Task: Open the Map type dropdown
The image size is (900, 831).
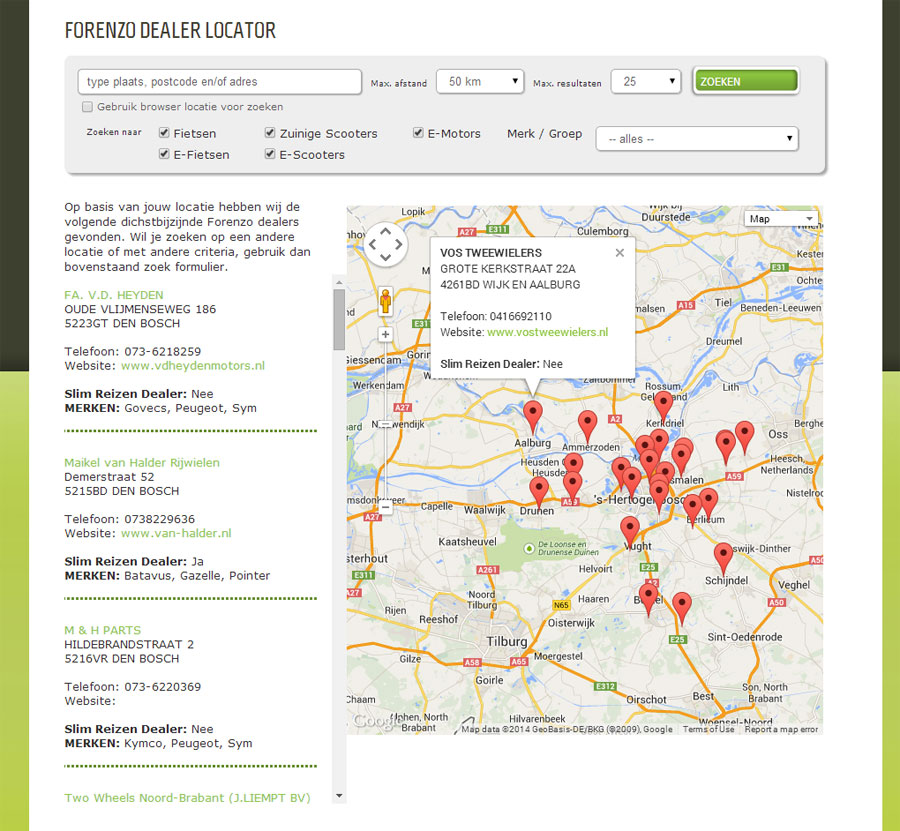Action: click(782, 219)
